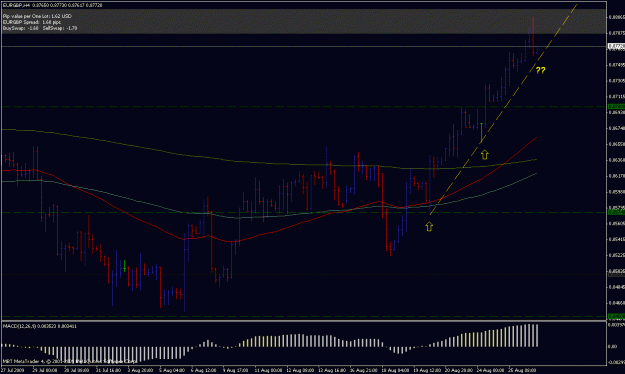Click the '31 Jul 16:00' time label
Viewport: 625px width, 374px height.
tap(109, 370)
